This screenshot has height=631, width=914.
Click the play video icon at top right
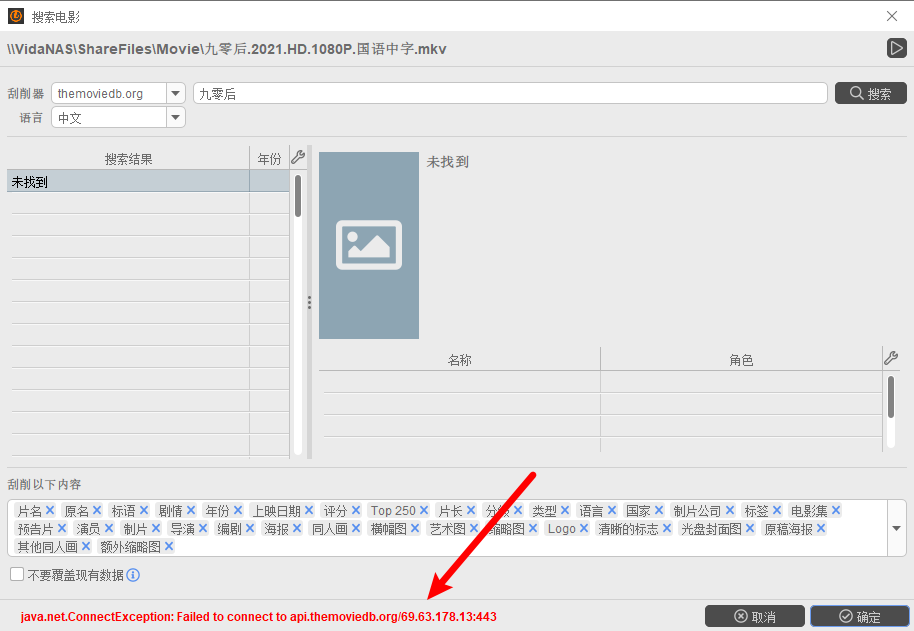(x=896, y=48)
